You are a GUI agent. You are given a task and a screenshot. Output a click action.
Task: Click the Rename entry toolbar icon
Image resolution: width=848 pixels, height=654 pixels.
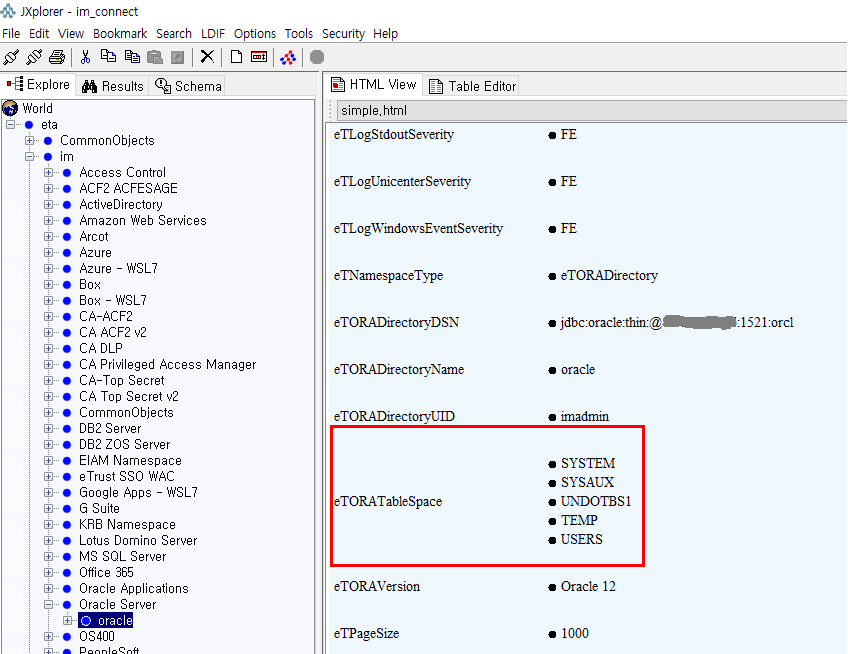click(x=259, y=57)
